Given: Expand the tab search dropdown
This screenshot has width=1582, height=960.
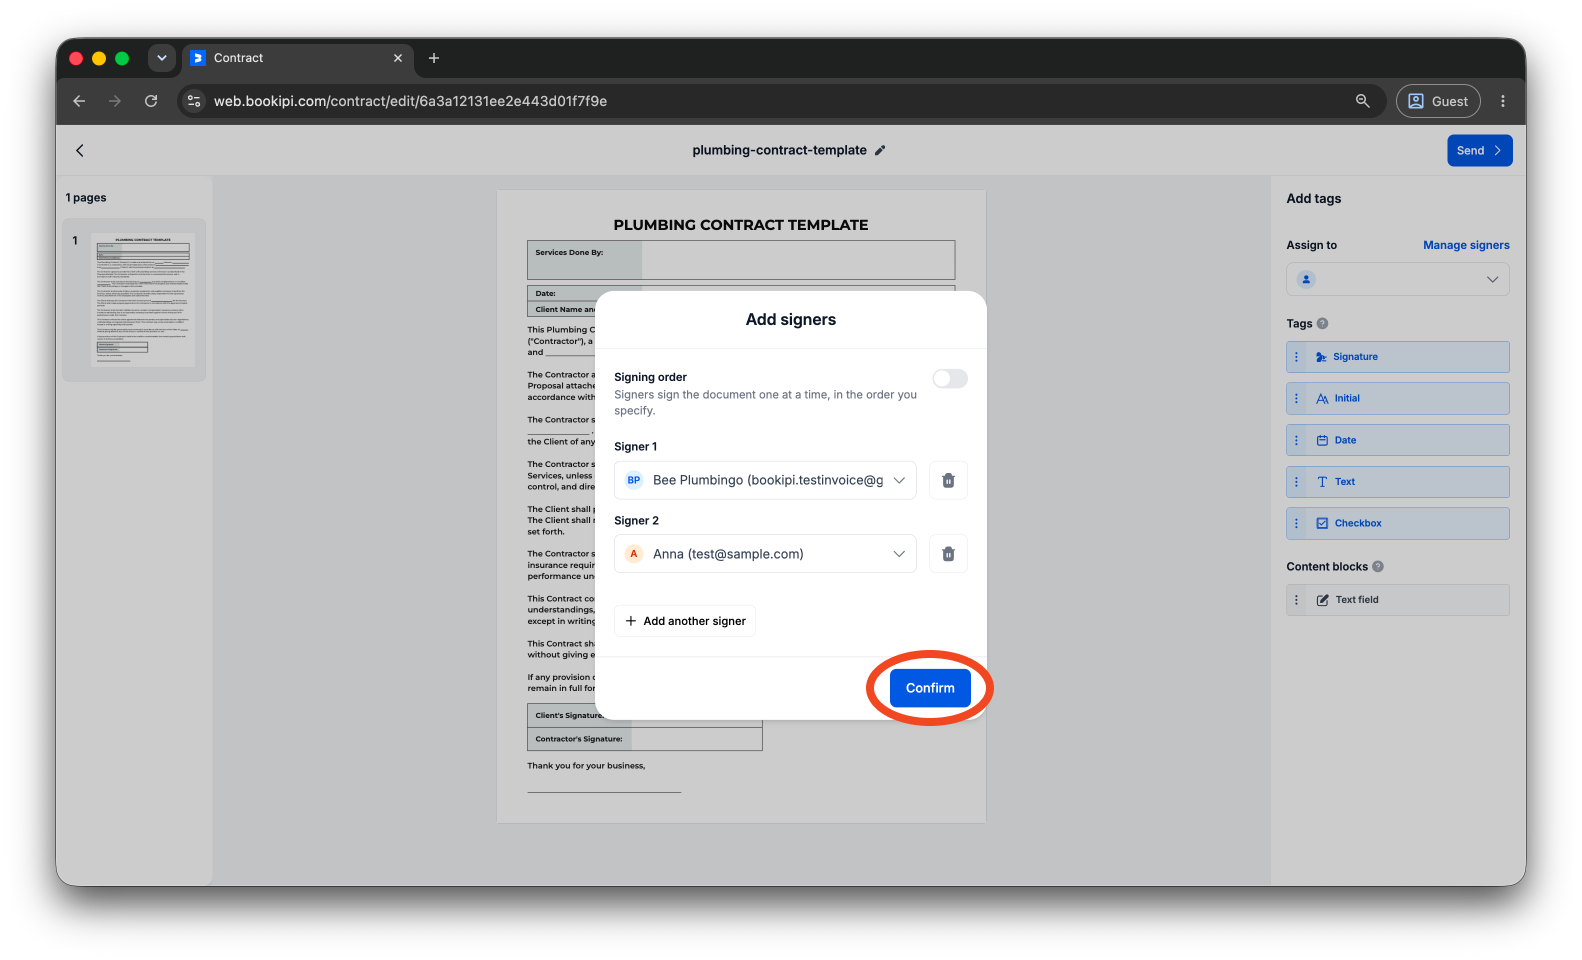Looking at the screenshot, I should (161, 58).
